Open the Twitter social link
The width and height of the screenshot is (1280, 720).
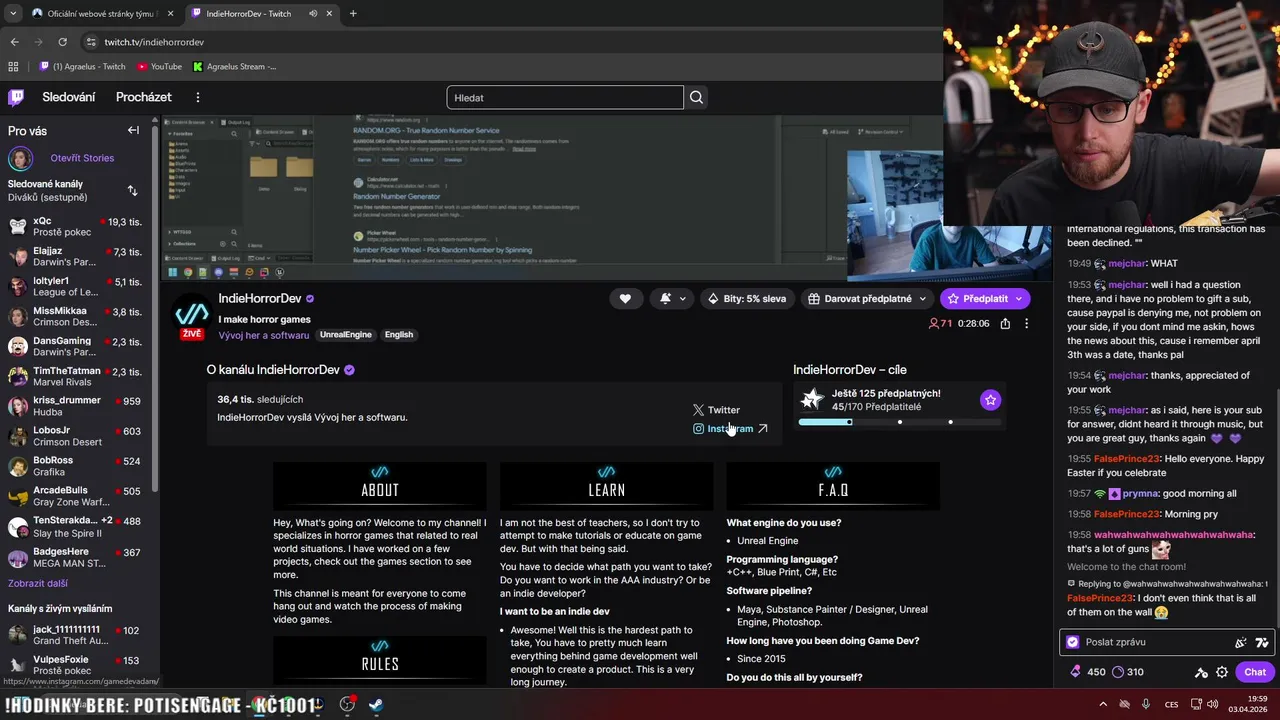pos(717,410)
